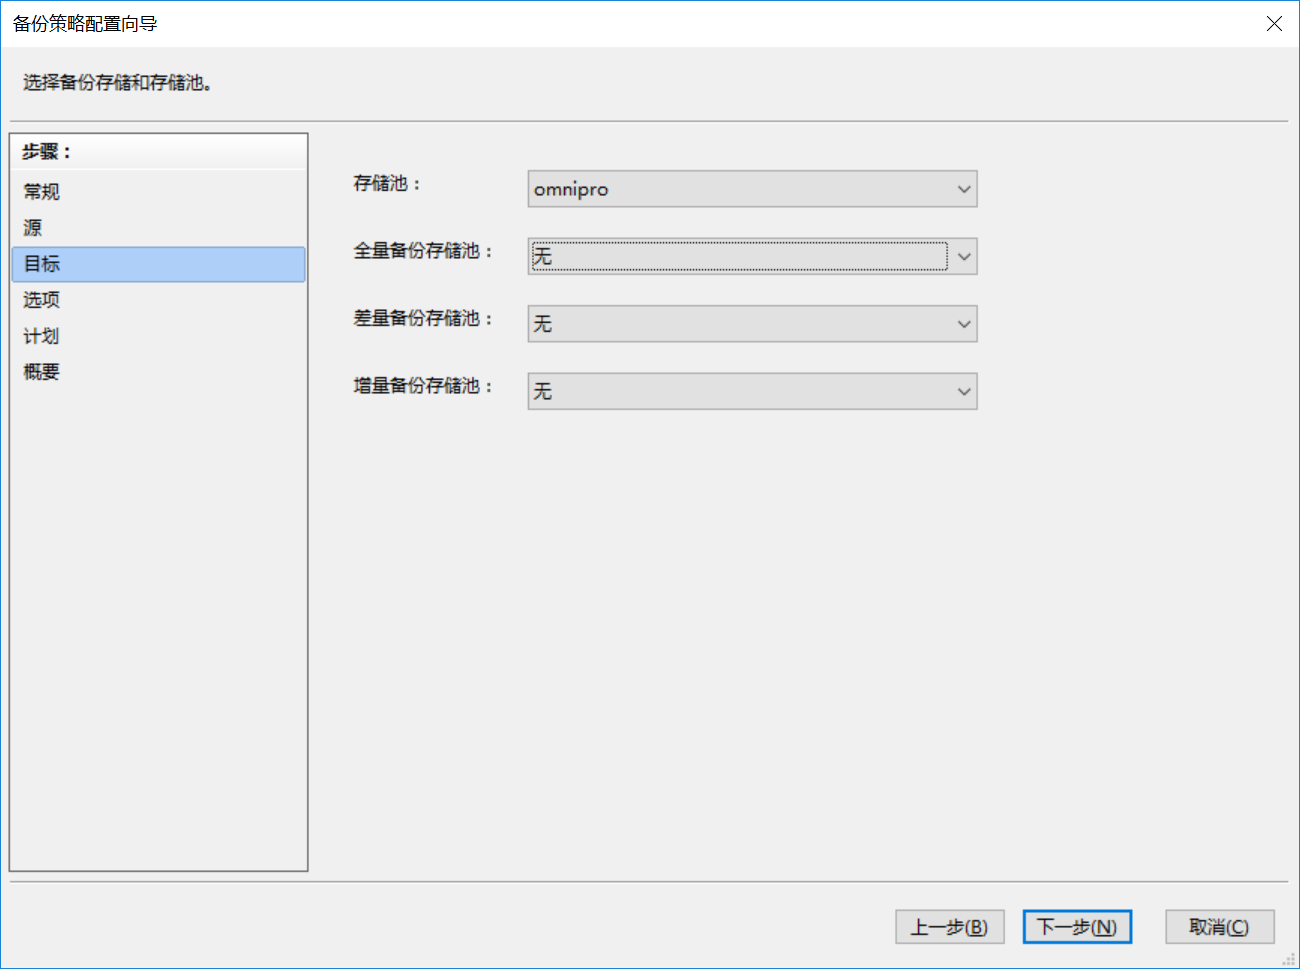This screenshot has height=969, width=1300.
Task: Open the 差量备份存储池 combo box
Action: [740, 324]
